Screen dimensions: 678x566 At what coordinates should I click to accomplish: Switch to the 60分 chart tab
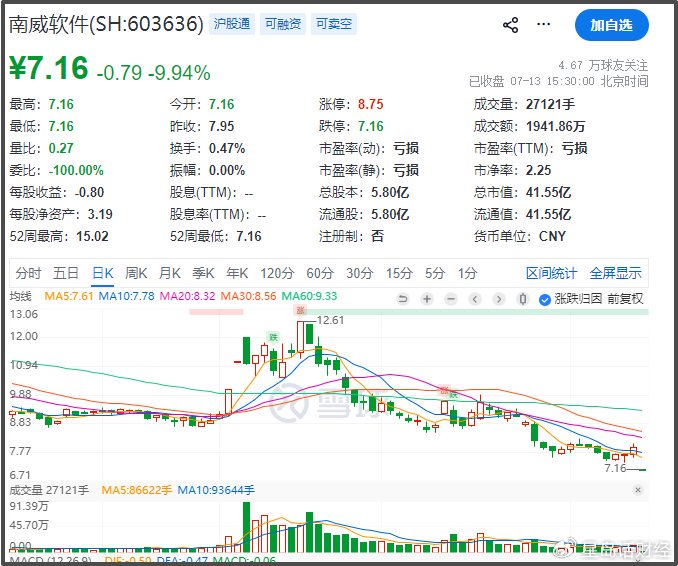coord(320,273)
